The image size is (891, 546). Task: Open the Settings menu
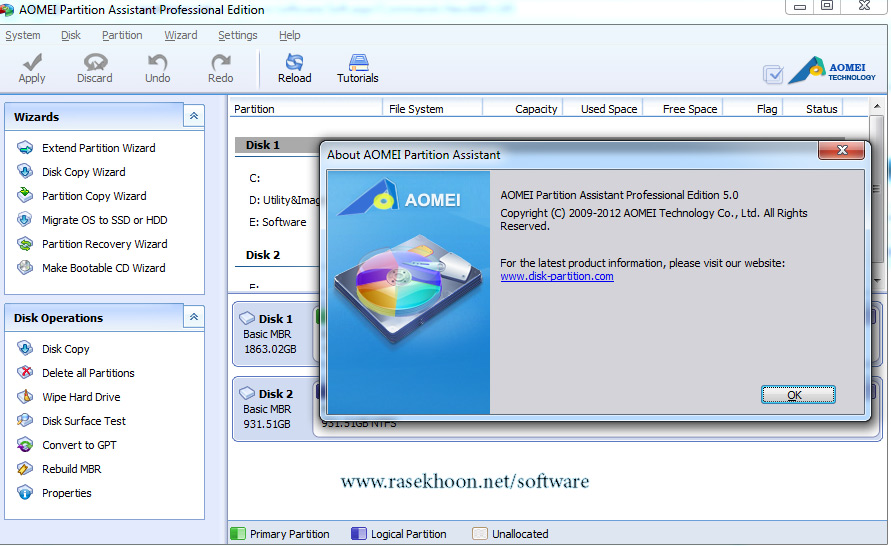pyautogui.click(x=238, y=35)
